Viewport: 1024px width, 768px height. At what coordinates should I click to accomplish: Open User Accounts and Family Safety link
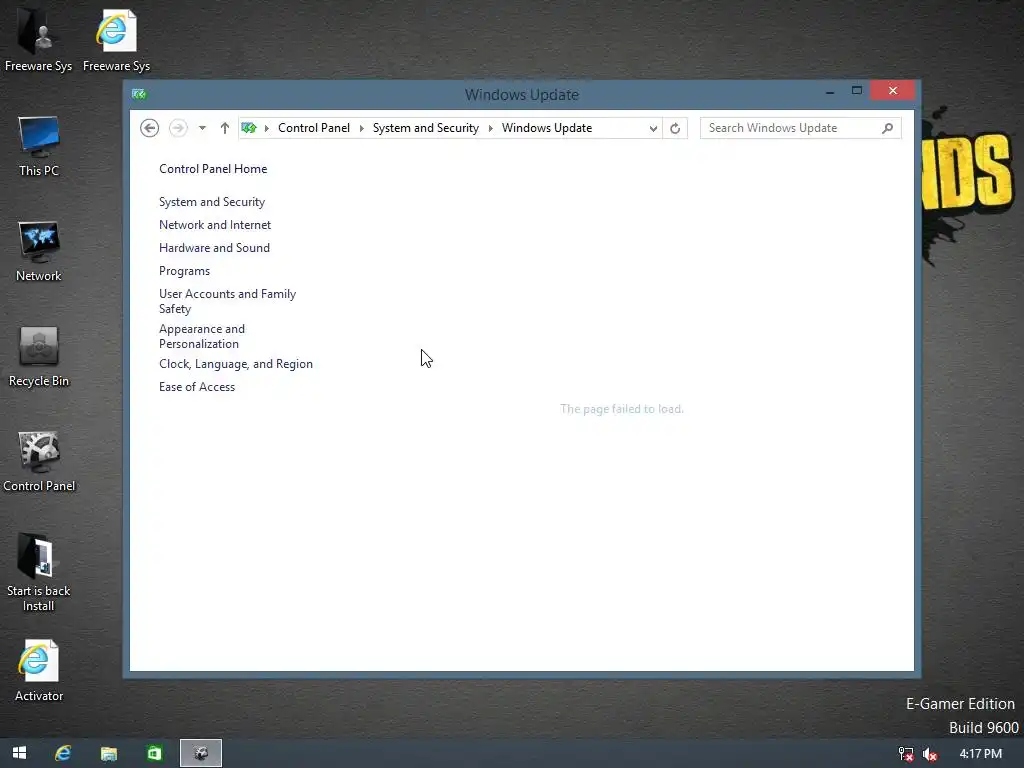pos(227,301)
